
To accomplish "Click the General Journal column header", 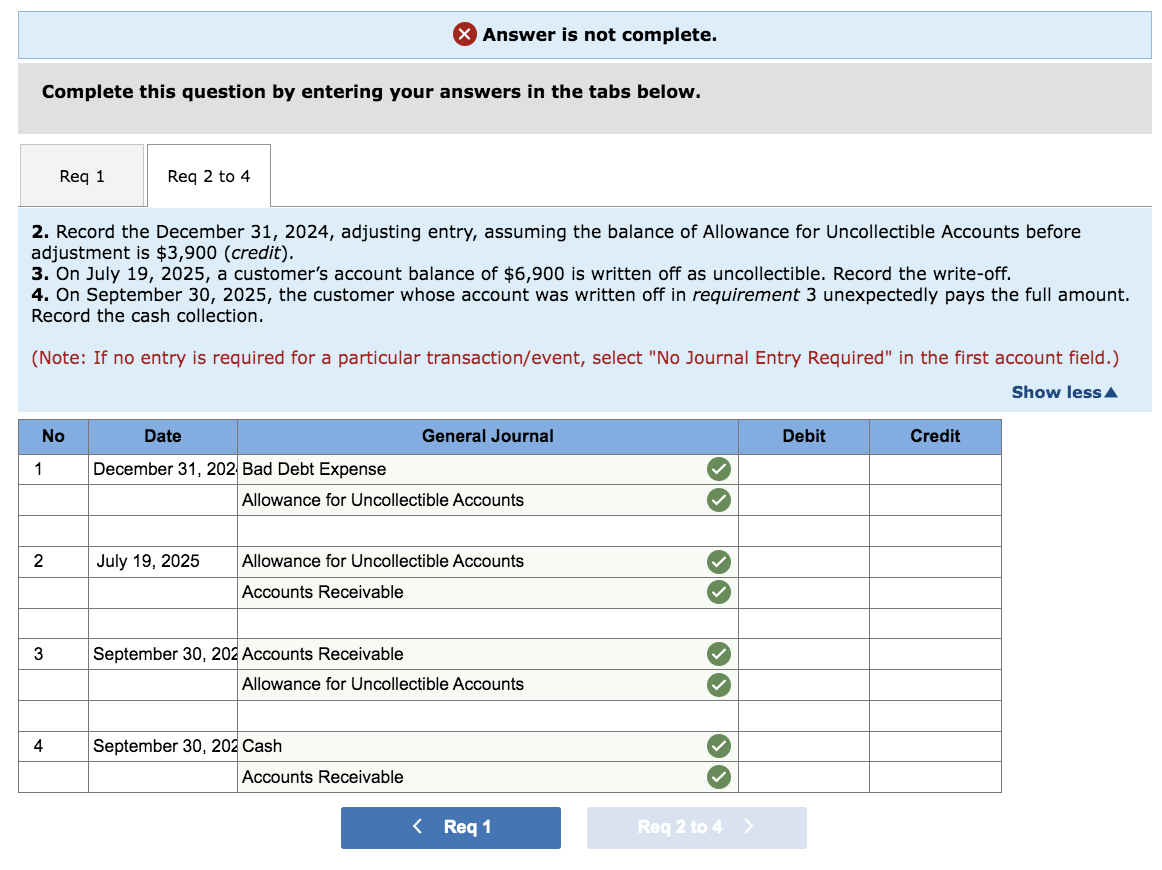I will 488,436.
